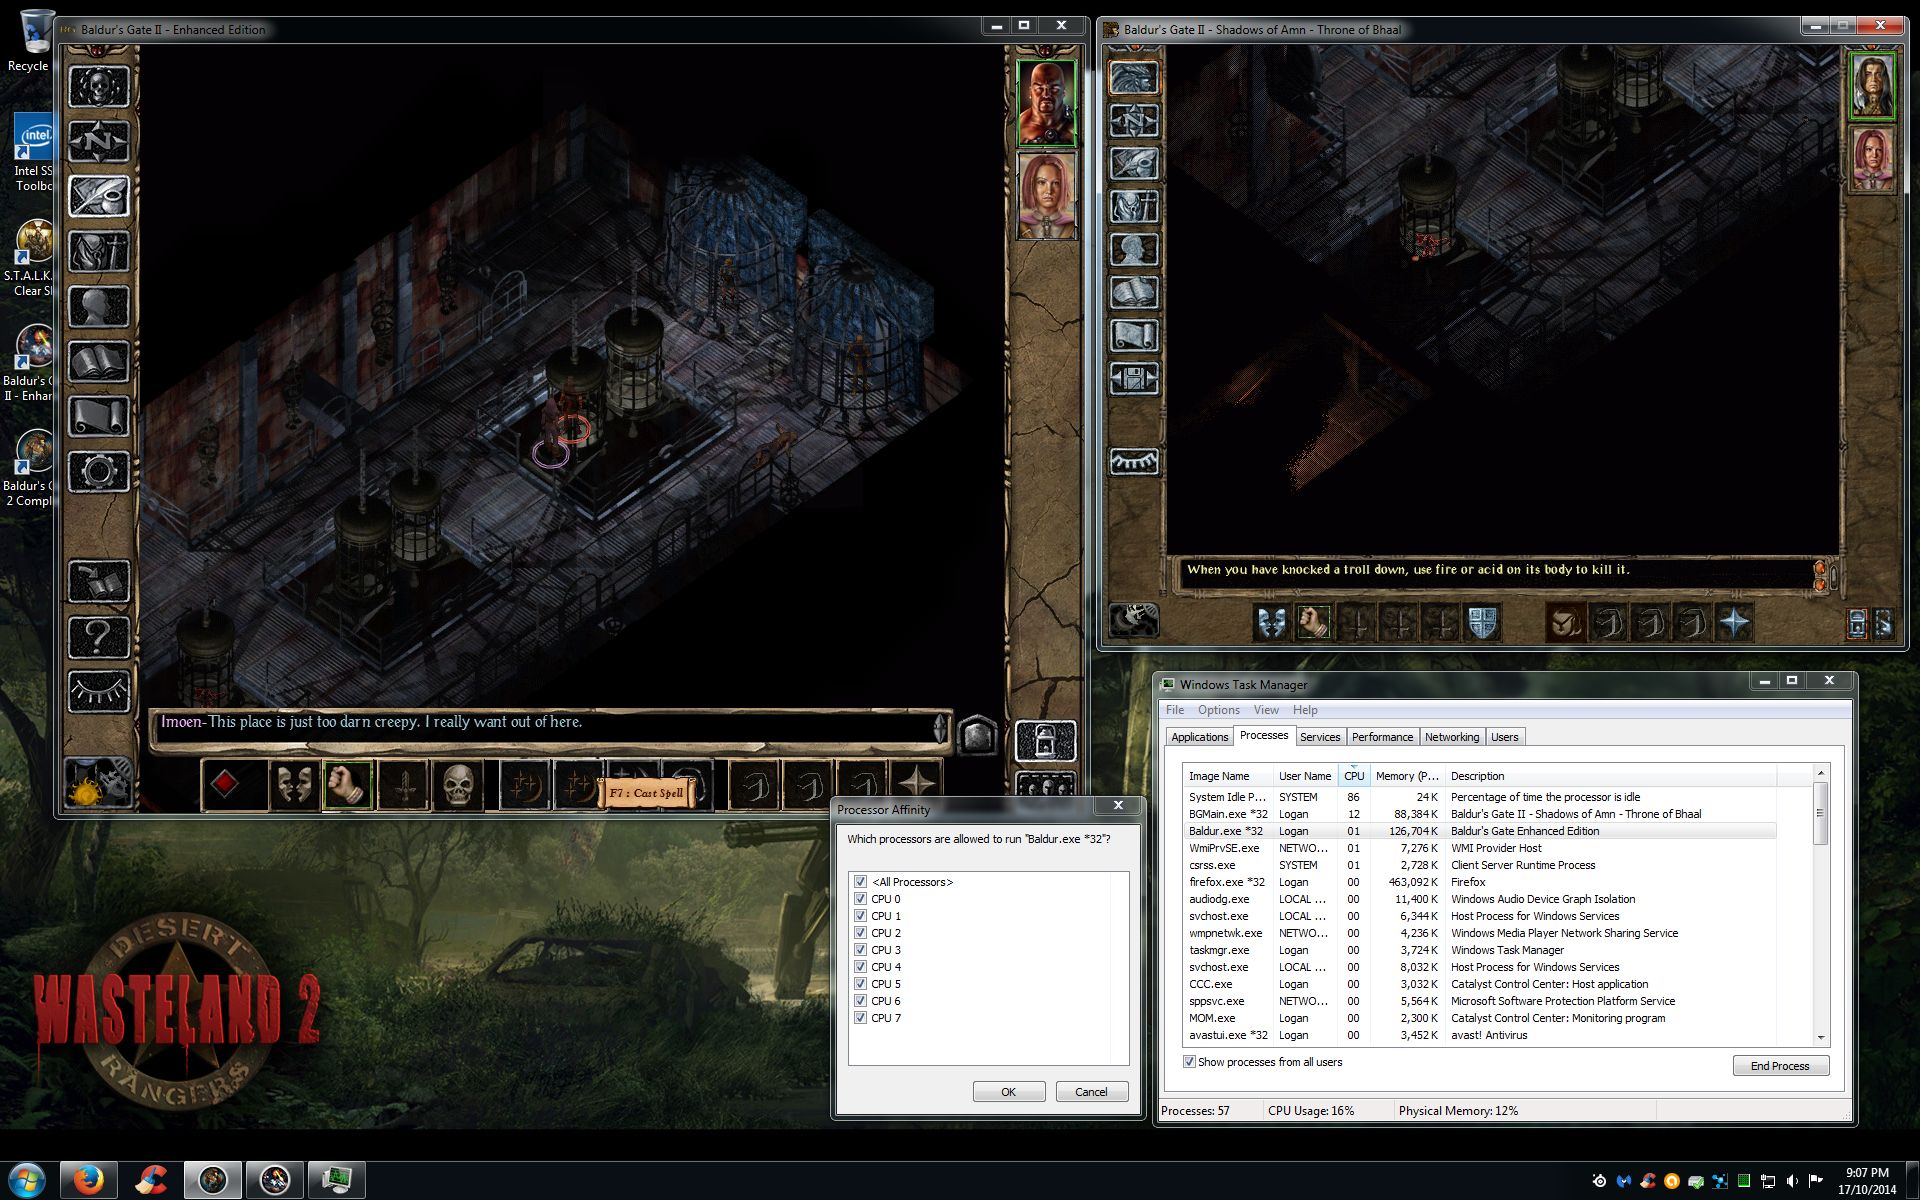Toggle Show processes from all users
This screenshot has width=1920, height=1200.
tap(1189, 1062)
